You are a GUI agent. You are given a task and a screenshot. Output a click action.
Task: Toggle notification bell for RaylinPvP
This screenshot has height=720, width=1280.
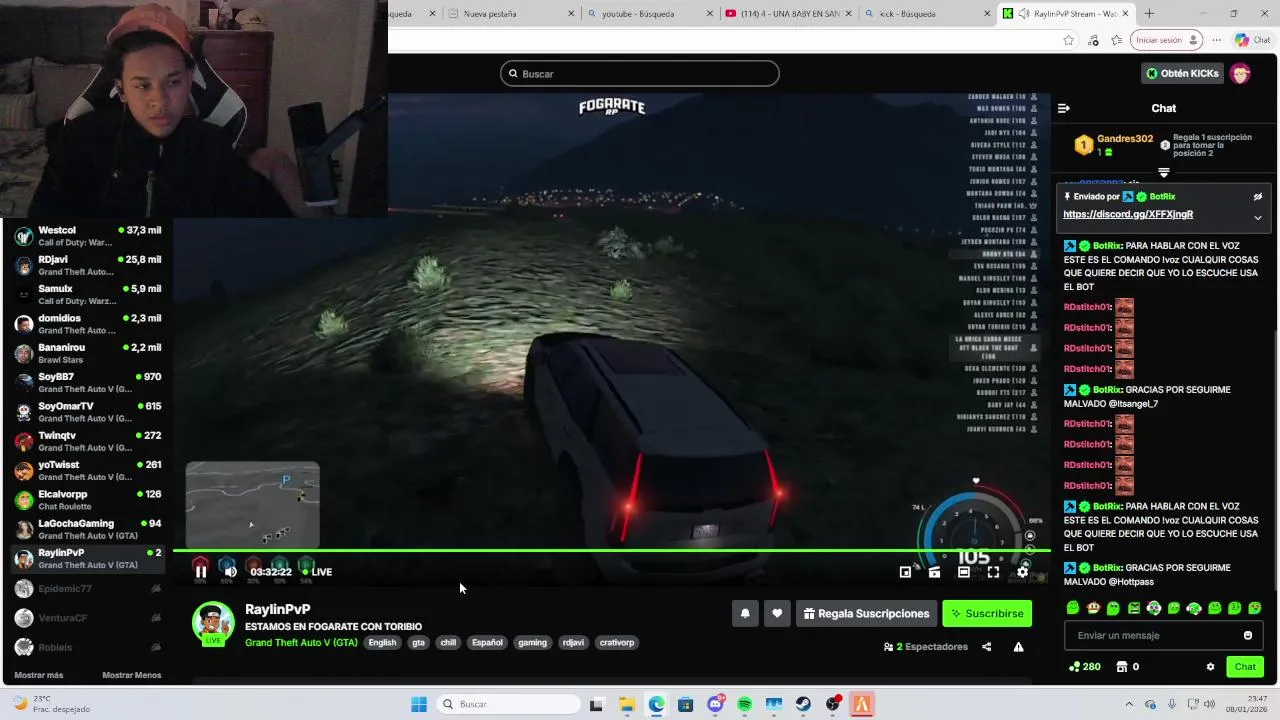click(745, 614)
